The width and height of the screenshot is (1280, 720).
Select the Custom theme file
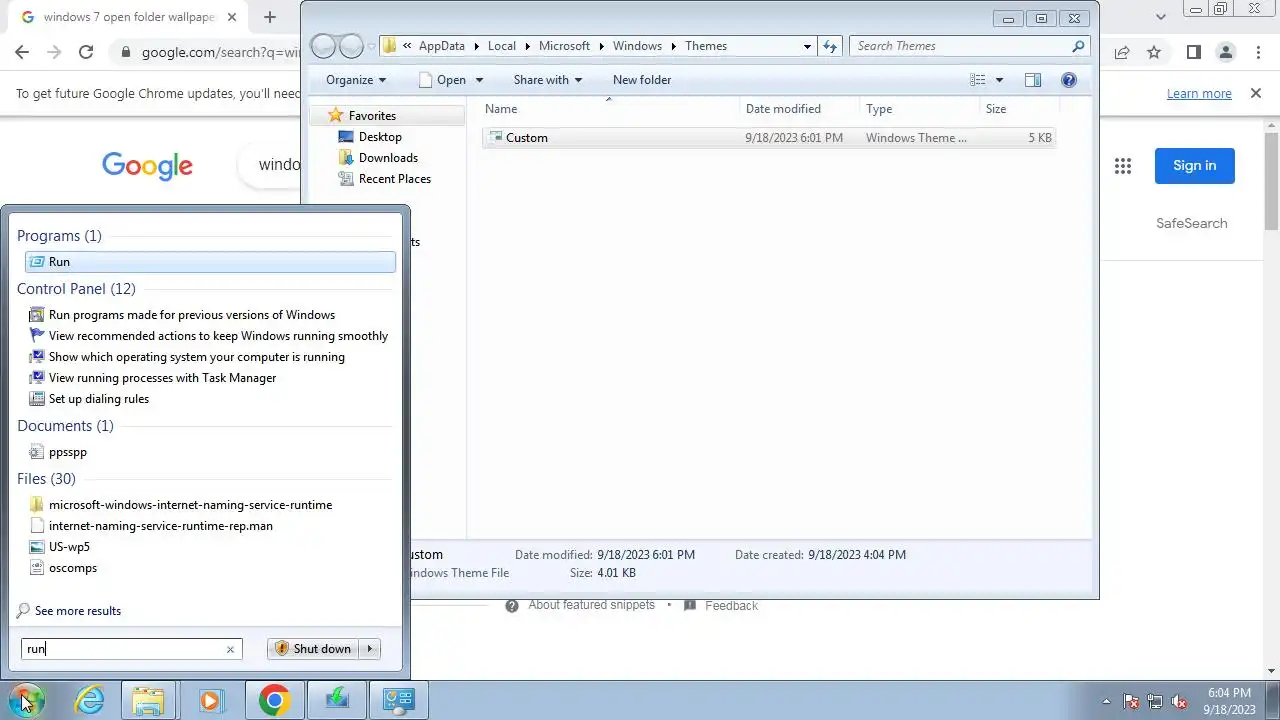768,138
